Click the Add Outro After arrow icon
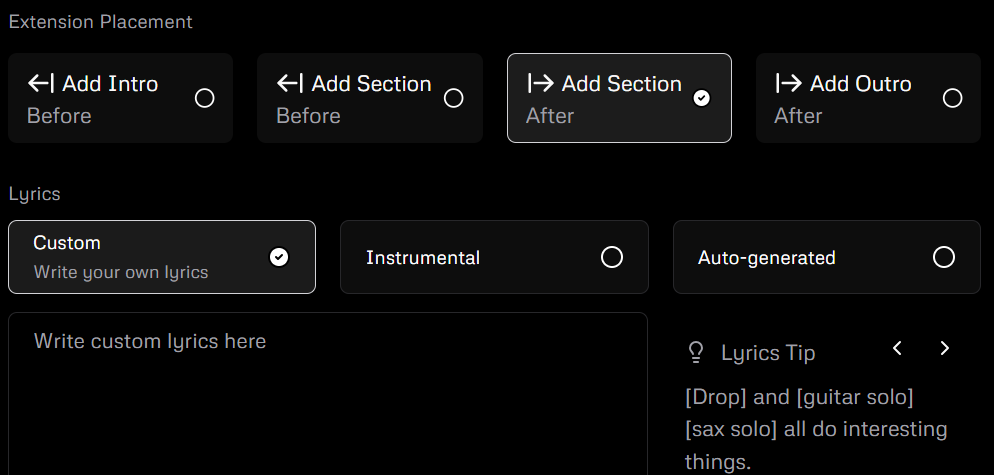Image resolution: width=994 pixels, height=475 pixels. [x=788, y=84]
